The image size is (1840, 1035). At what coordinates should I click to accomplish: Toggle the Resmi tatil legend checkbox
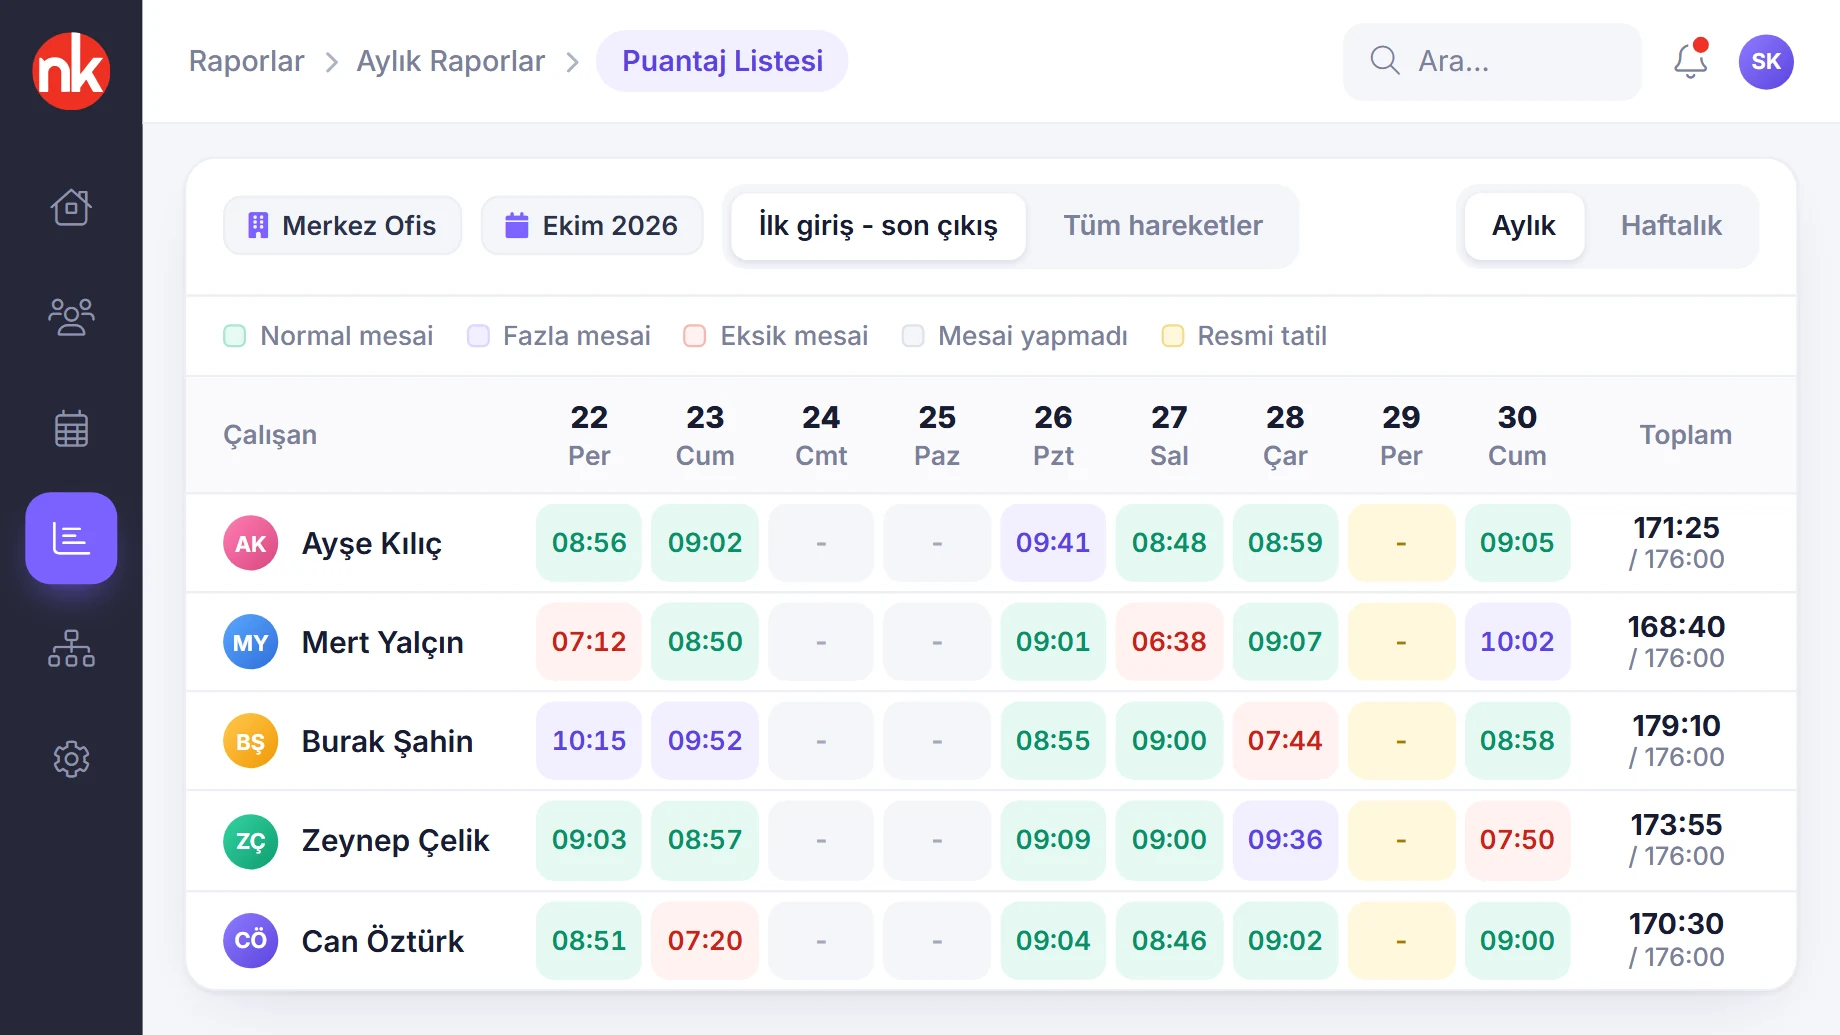click(1173, 336)
